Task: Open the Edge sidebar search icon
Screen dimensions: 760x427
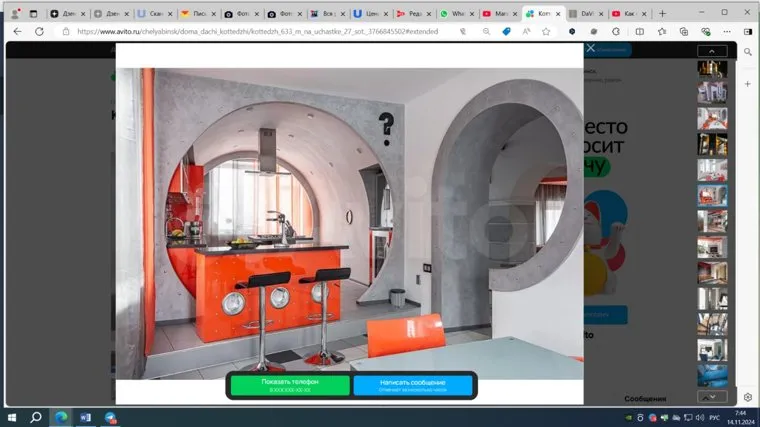Action: (748, 53)
